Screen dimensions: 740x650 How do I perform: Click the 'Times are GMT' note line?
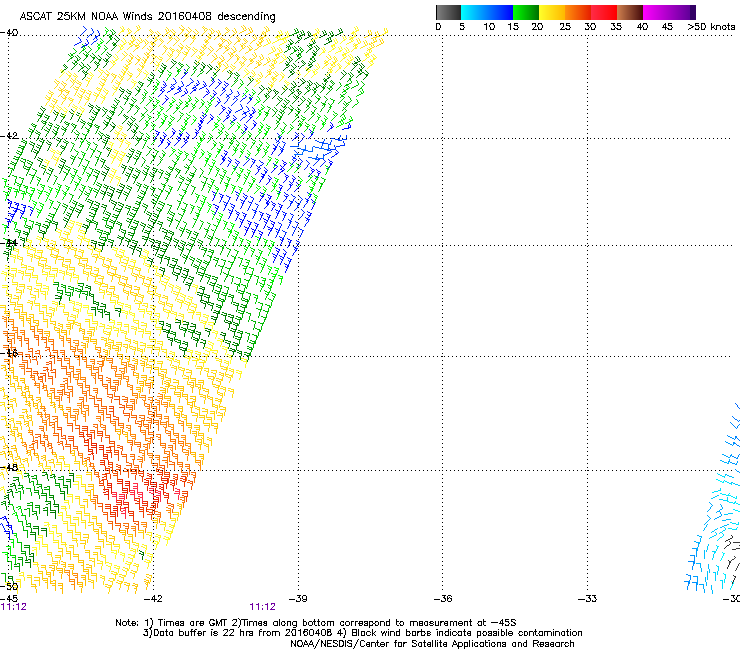tap(316, 623)
